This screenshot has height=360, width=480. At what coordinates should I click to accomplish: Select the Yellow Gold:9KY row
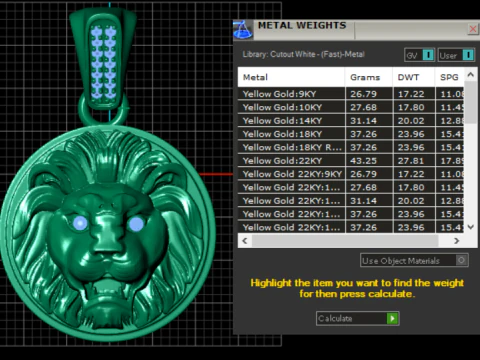(351, 94)
